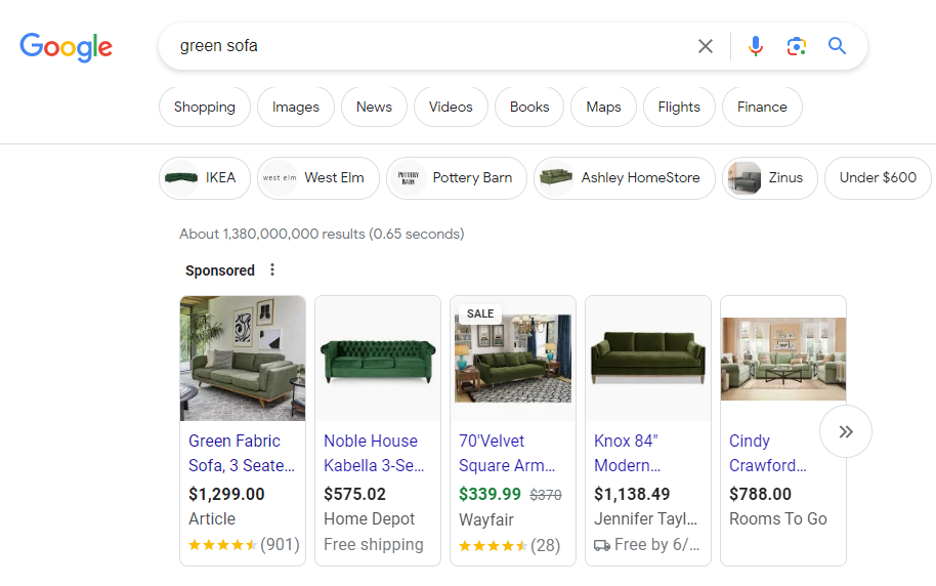Click the Sponsored label

220,270
